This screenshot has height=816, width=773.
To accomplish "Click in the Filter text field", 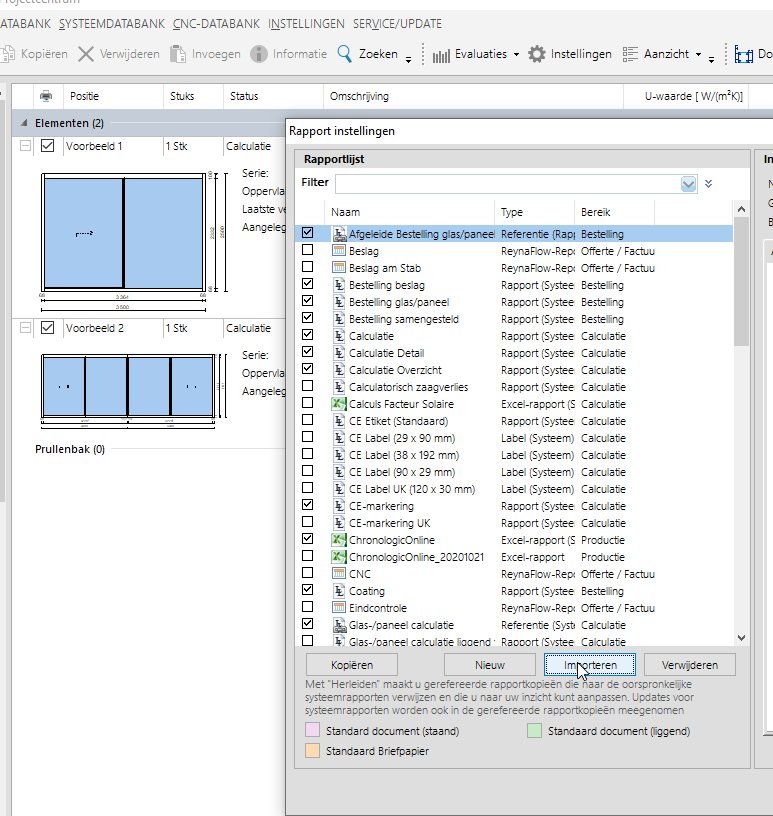I will pyautogui.click(x=508, y=184).
